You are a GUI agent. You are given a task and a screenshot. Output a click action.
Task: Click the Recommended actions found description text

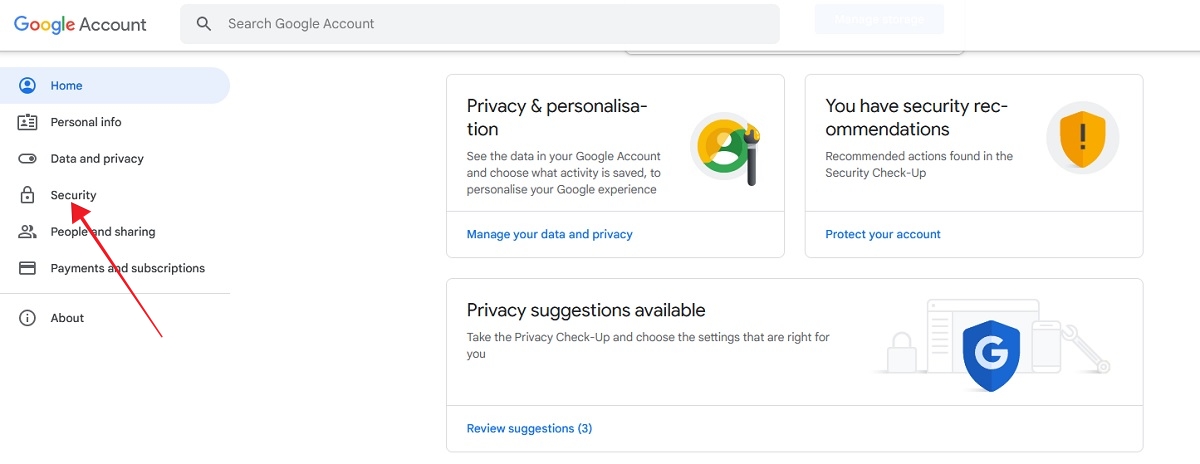tap(919, 164)
